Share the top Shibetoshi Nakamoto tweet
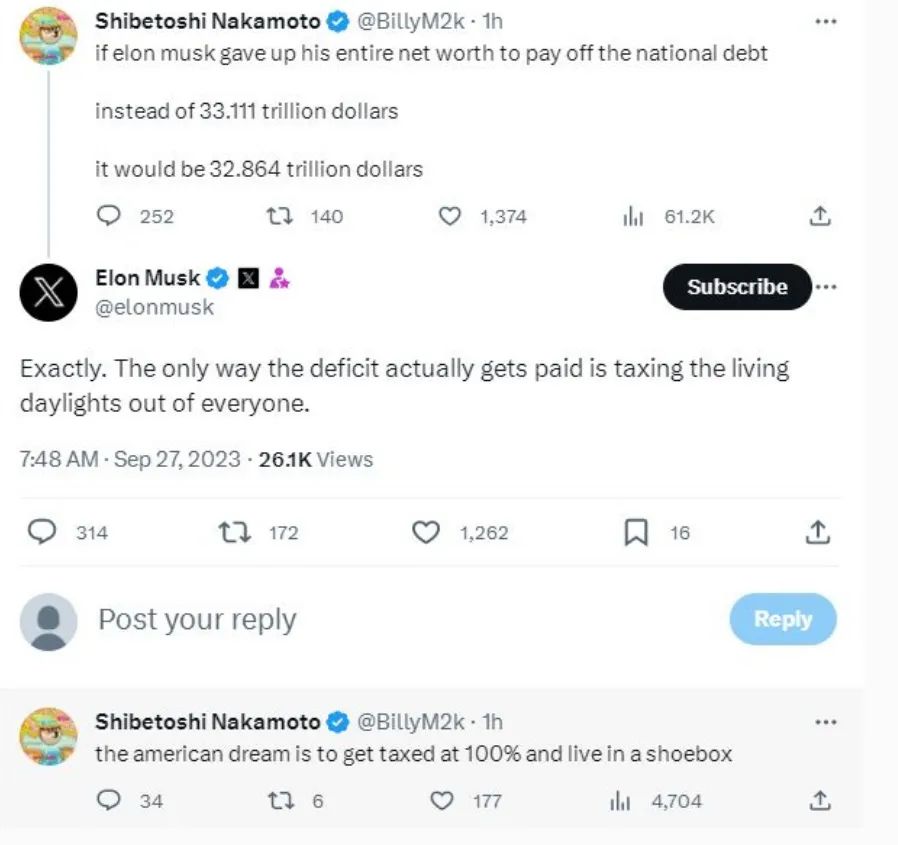This screenshot has height=845, width=898. (818, 215)
